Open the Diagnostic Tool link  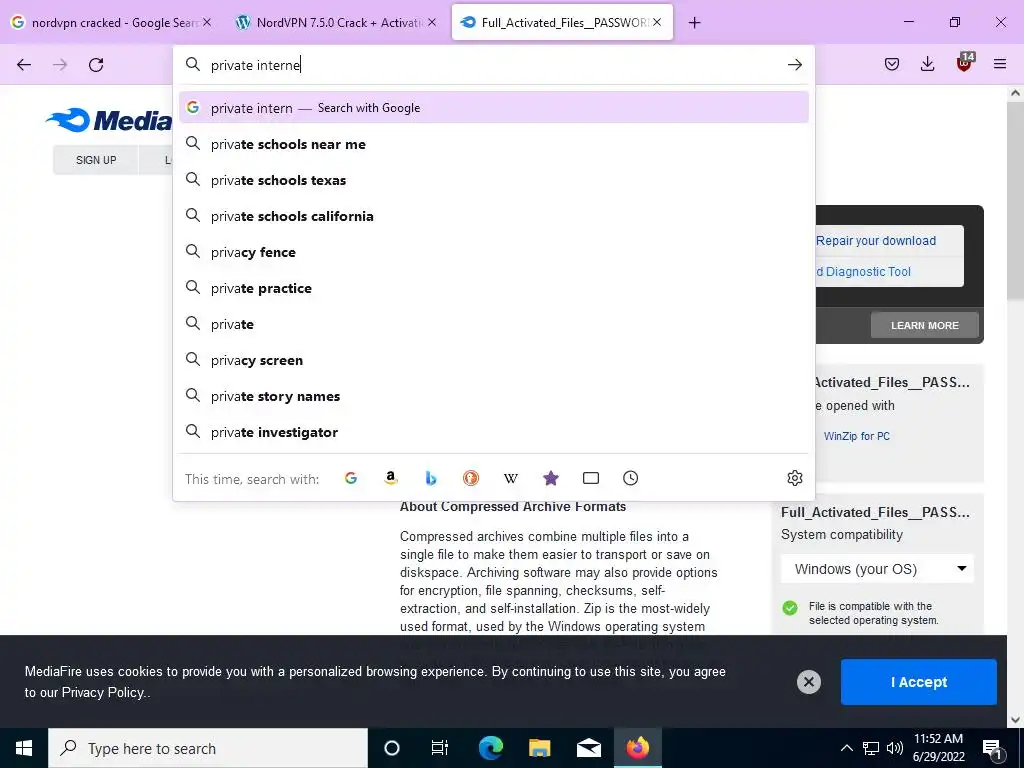863,272
